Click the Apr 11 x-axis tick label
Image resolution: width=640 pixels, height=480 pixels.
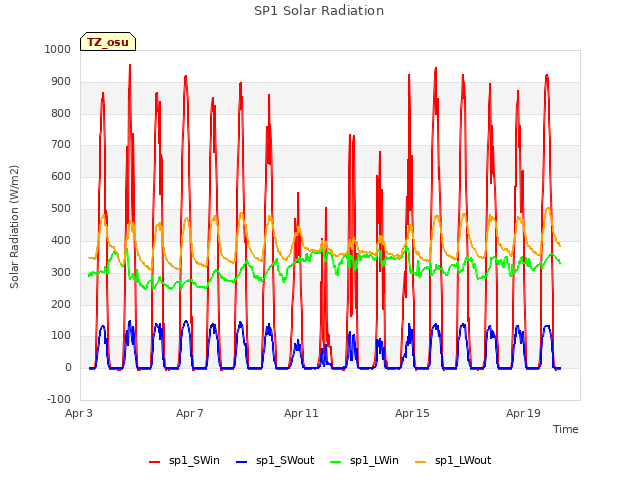coord(301,413)
